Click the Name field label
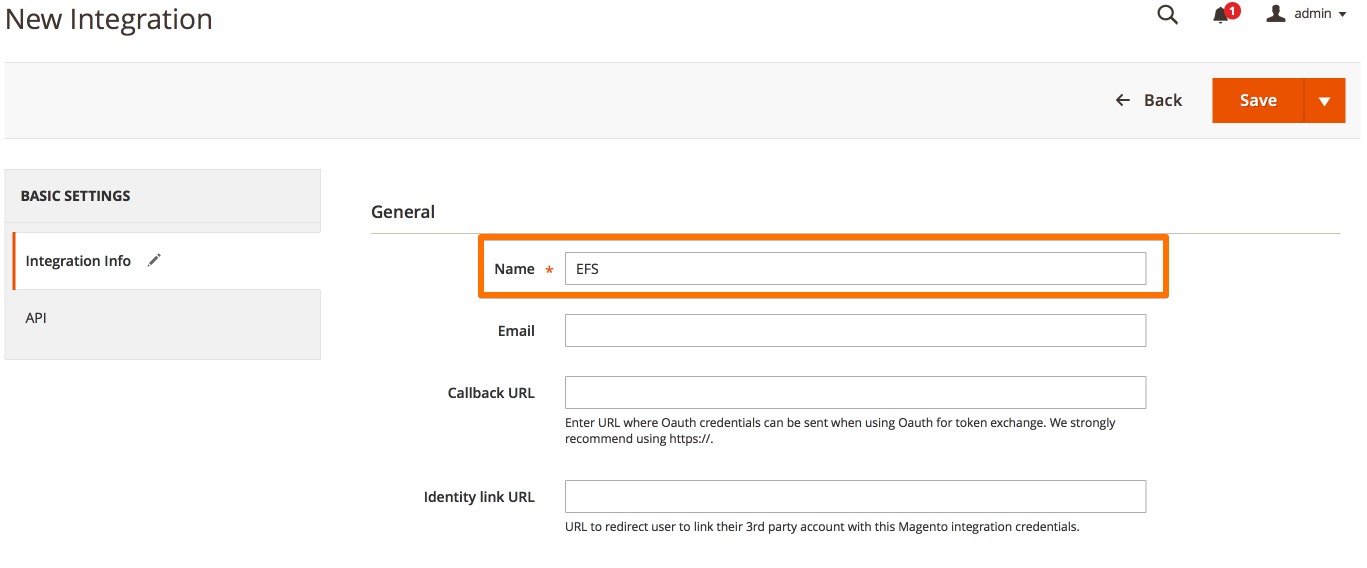Viewport: 1367px width, 568px height. 514,269
